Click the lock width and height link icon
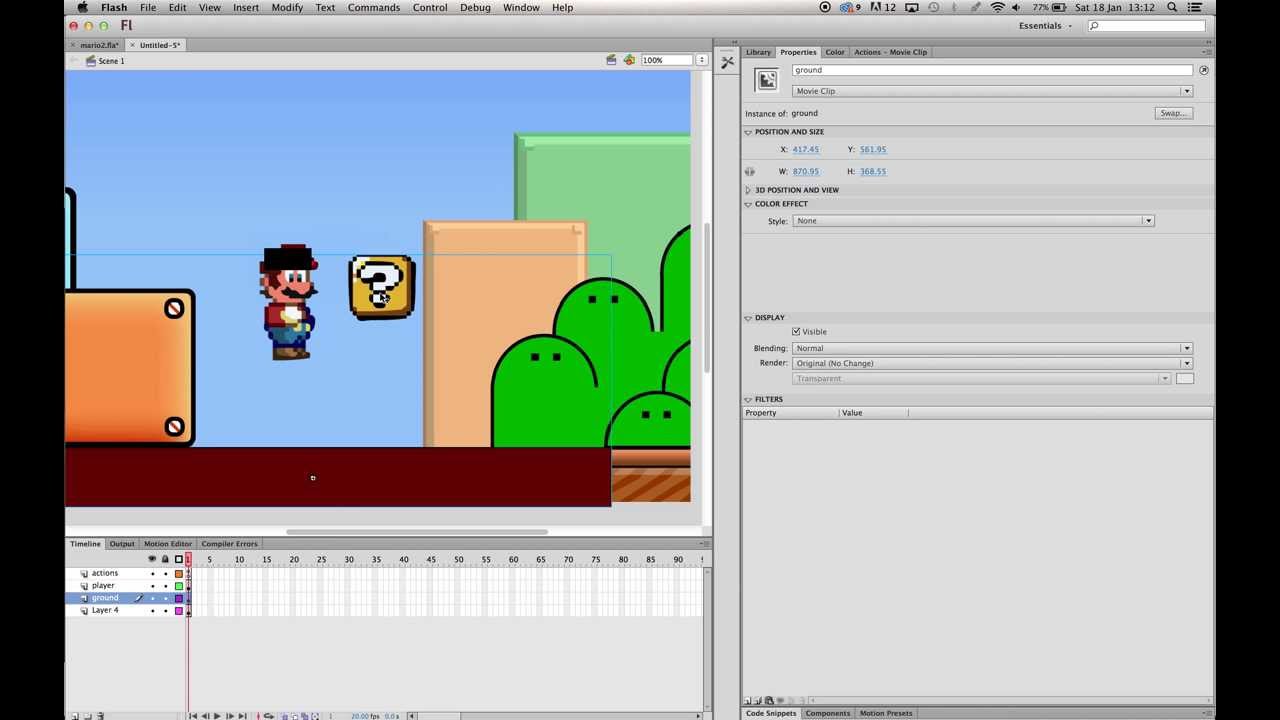1280x720 pixels. pos(749,172)
